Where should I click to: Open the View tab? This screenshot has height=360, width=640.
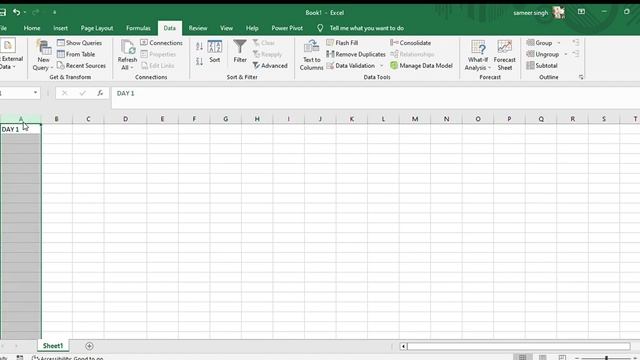(x=227, y=28)
